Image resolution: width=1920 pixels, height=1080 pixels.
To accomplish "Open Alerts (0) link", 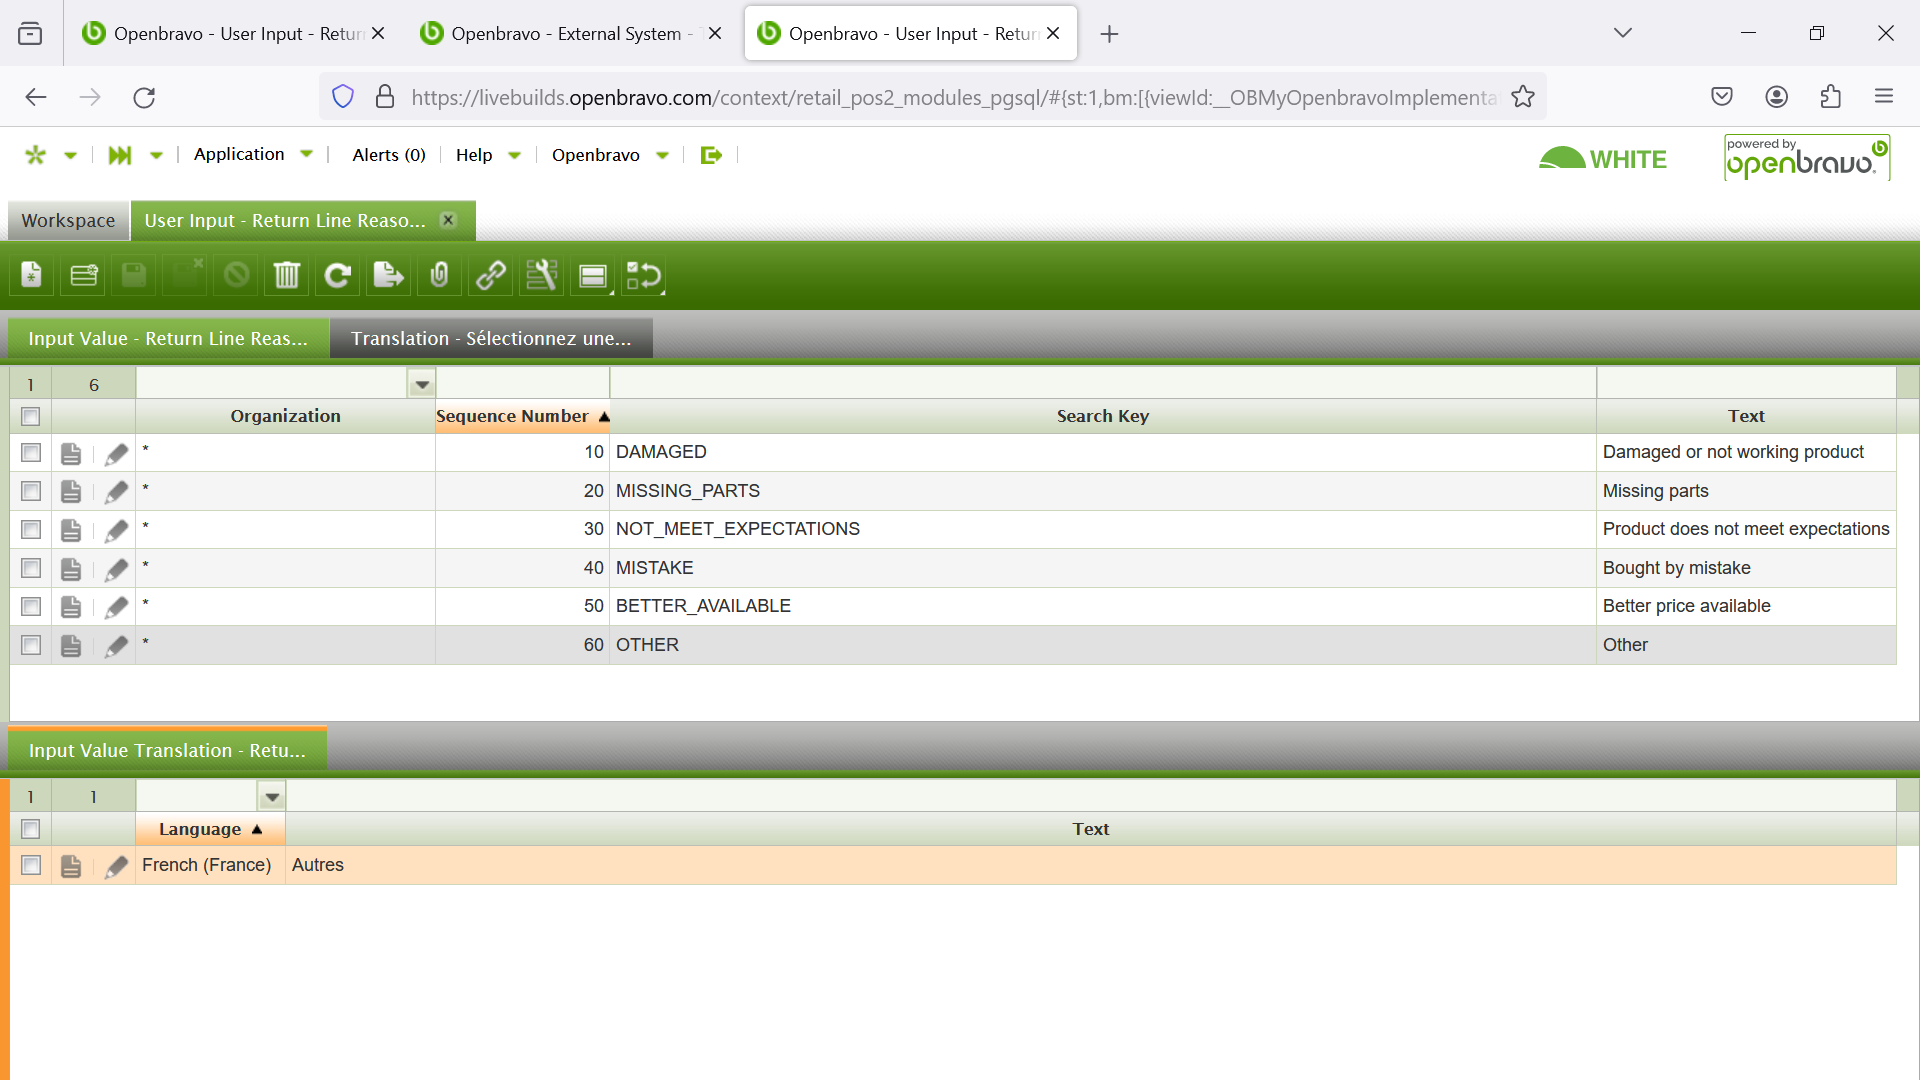I will [x=389, y=155].
